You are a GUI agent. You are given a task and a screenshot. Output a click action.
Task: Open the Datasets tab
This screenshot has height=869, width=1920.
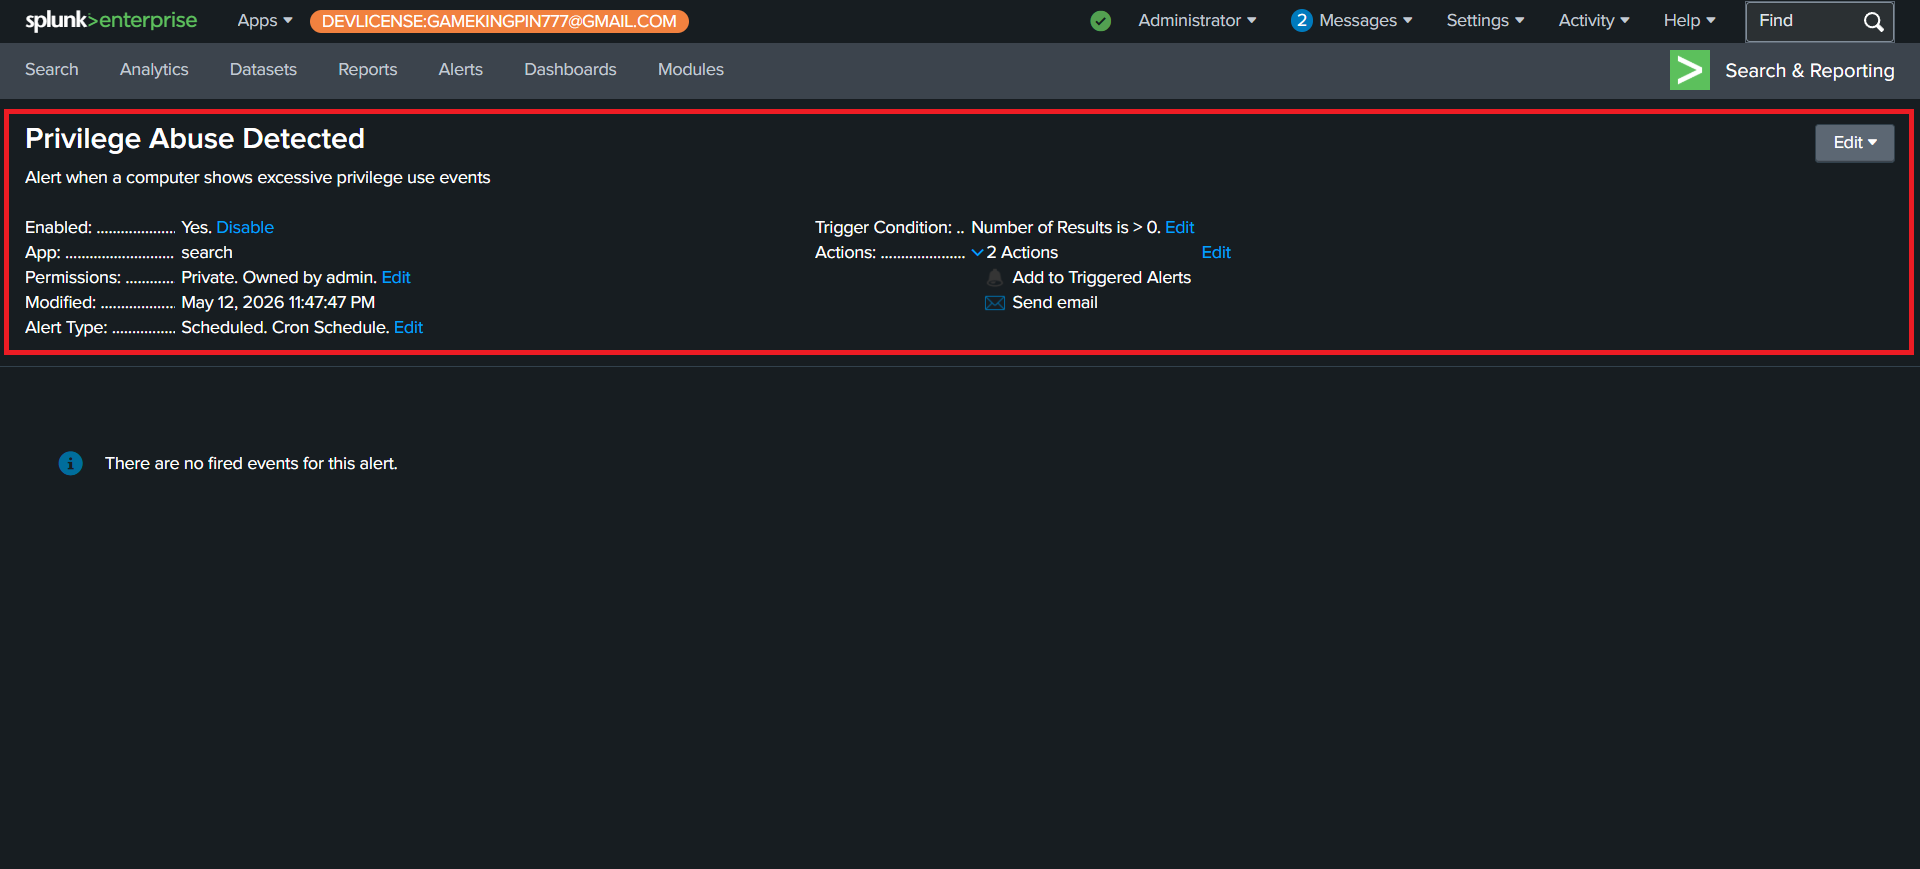[263, 70]
